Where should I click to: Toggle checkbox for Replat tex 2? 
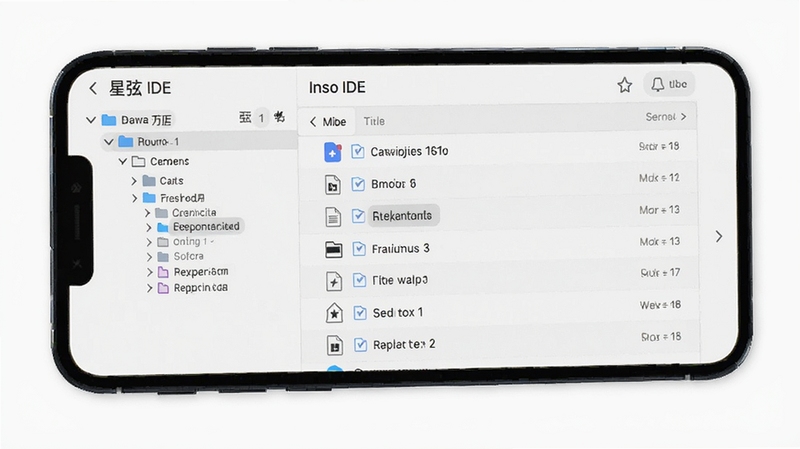pos(361,345)
